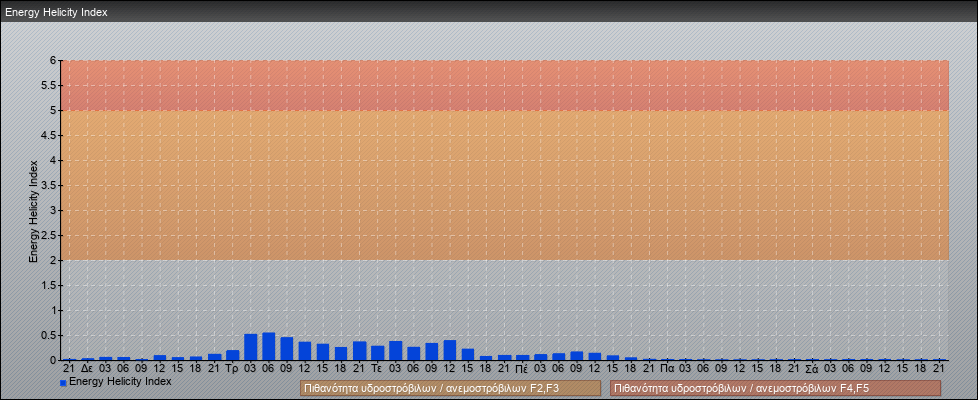Click the 'Πέ' day label on x-axis
This screenshot has width=978, height=400.
[522, 369]
